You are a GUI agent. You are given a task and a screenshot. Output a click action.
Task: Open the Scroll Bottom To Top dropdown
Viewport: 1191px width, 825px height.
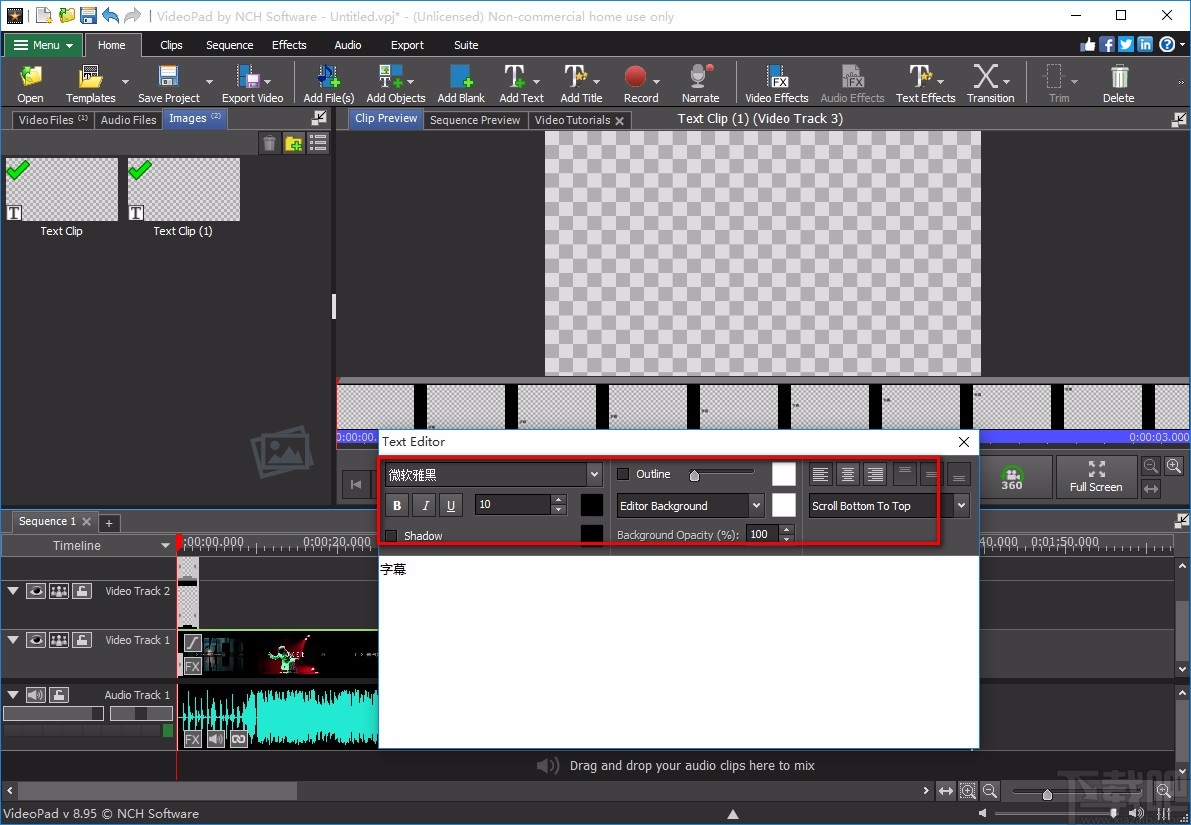tap(959, 505)
